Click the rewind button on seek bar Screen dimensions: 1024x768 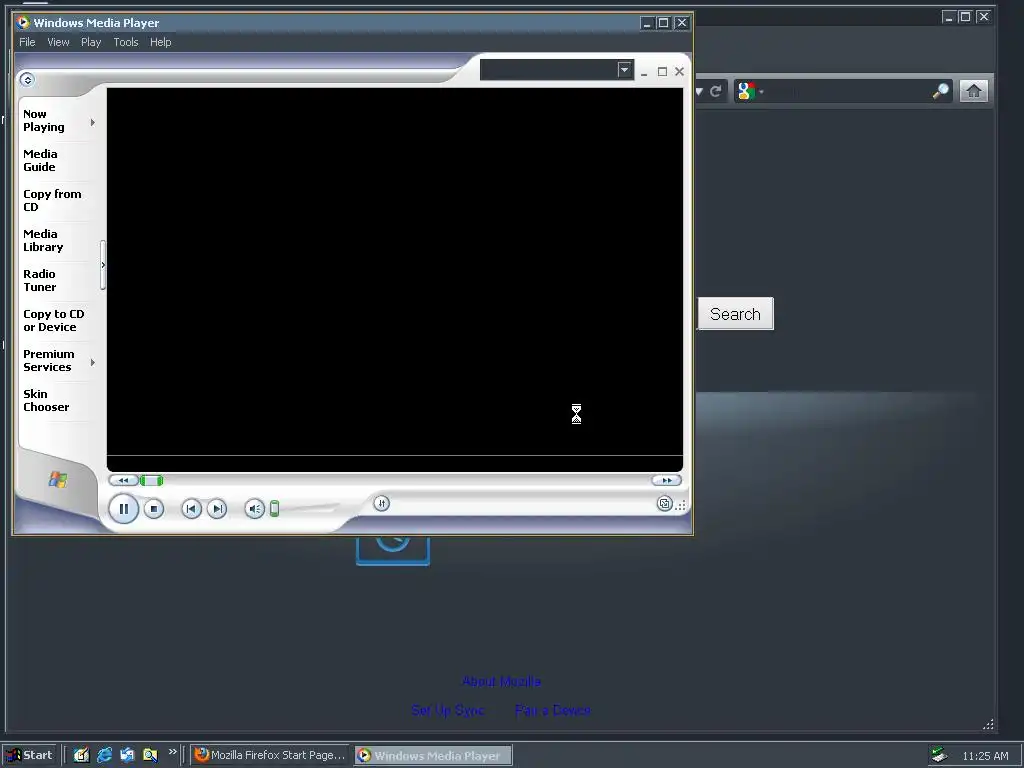coord(123,481)
